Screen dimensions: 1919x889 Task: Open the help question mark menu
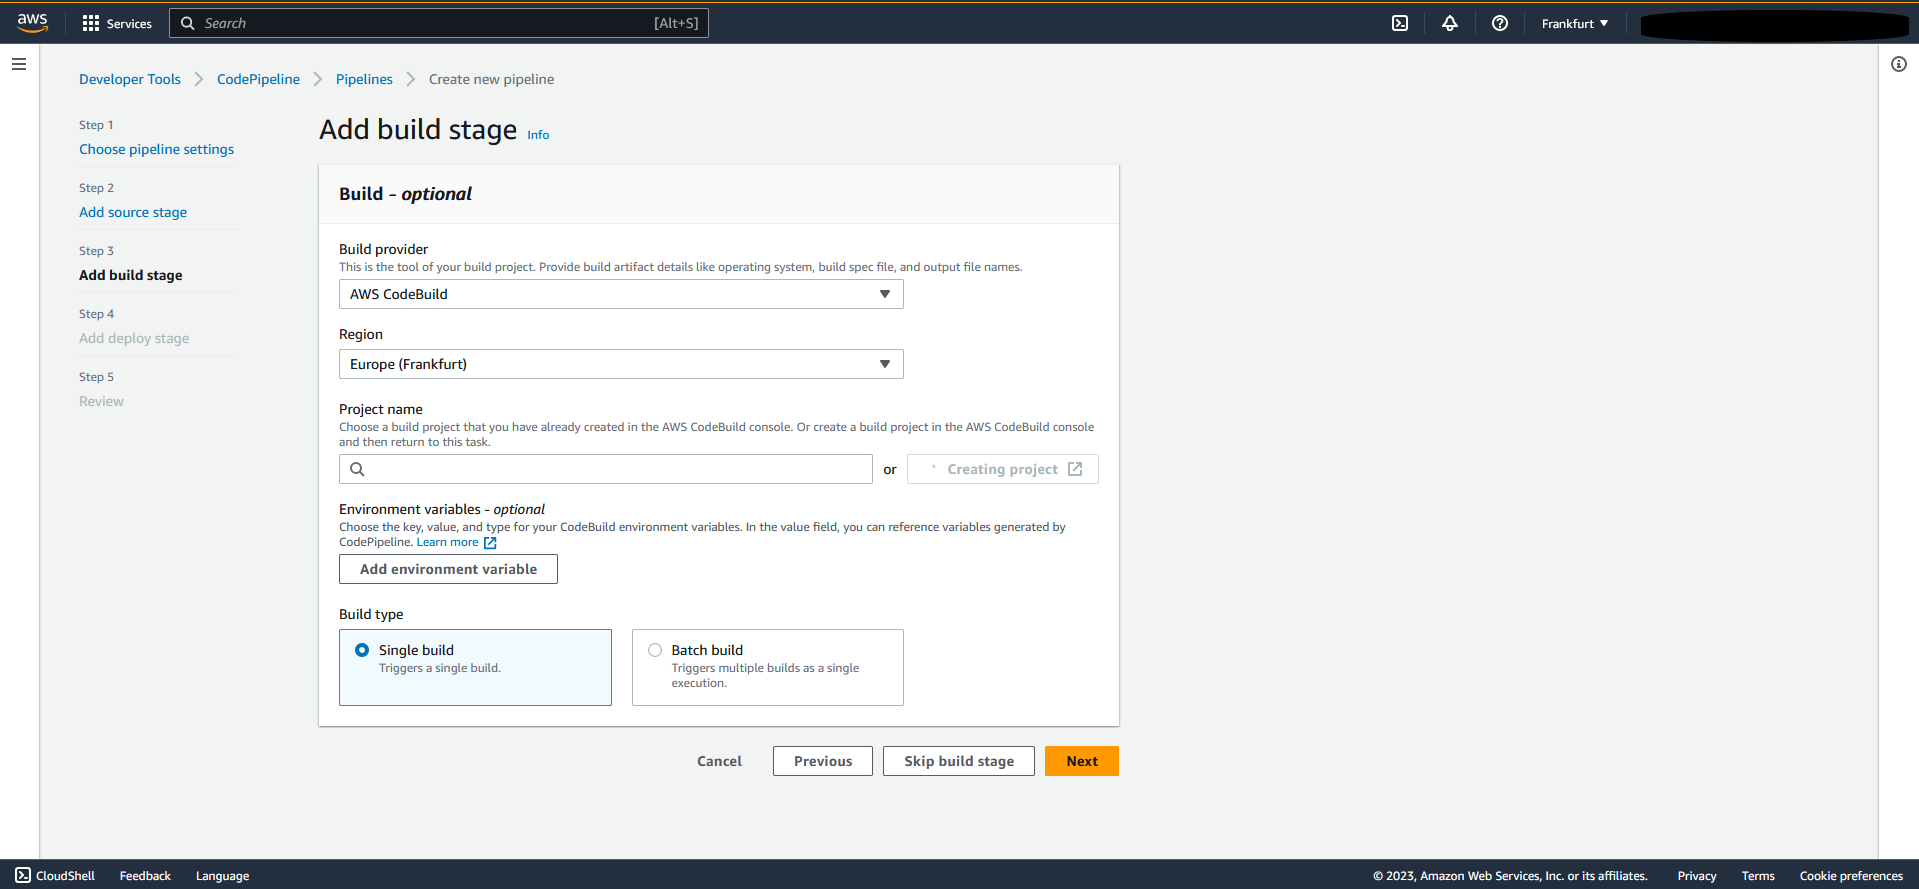tap(1500, 23)
